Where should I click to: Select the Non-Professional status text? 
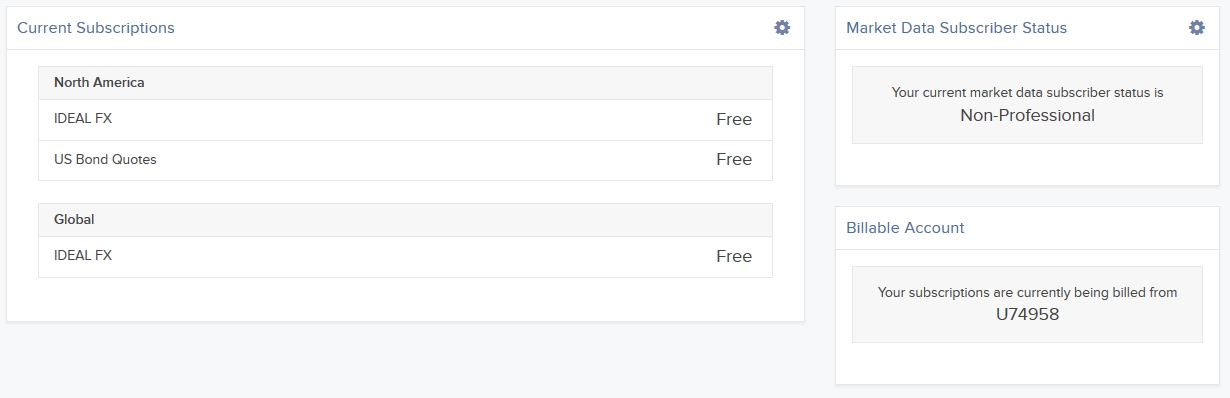click(1027, 116)
